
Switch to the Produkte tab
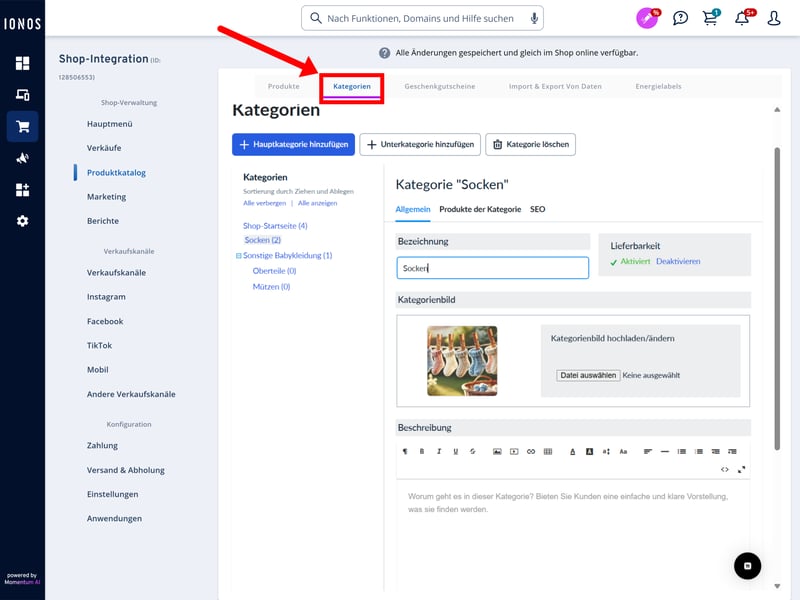pyautogui.click(x=284, y=86)
